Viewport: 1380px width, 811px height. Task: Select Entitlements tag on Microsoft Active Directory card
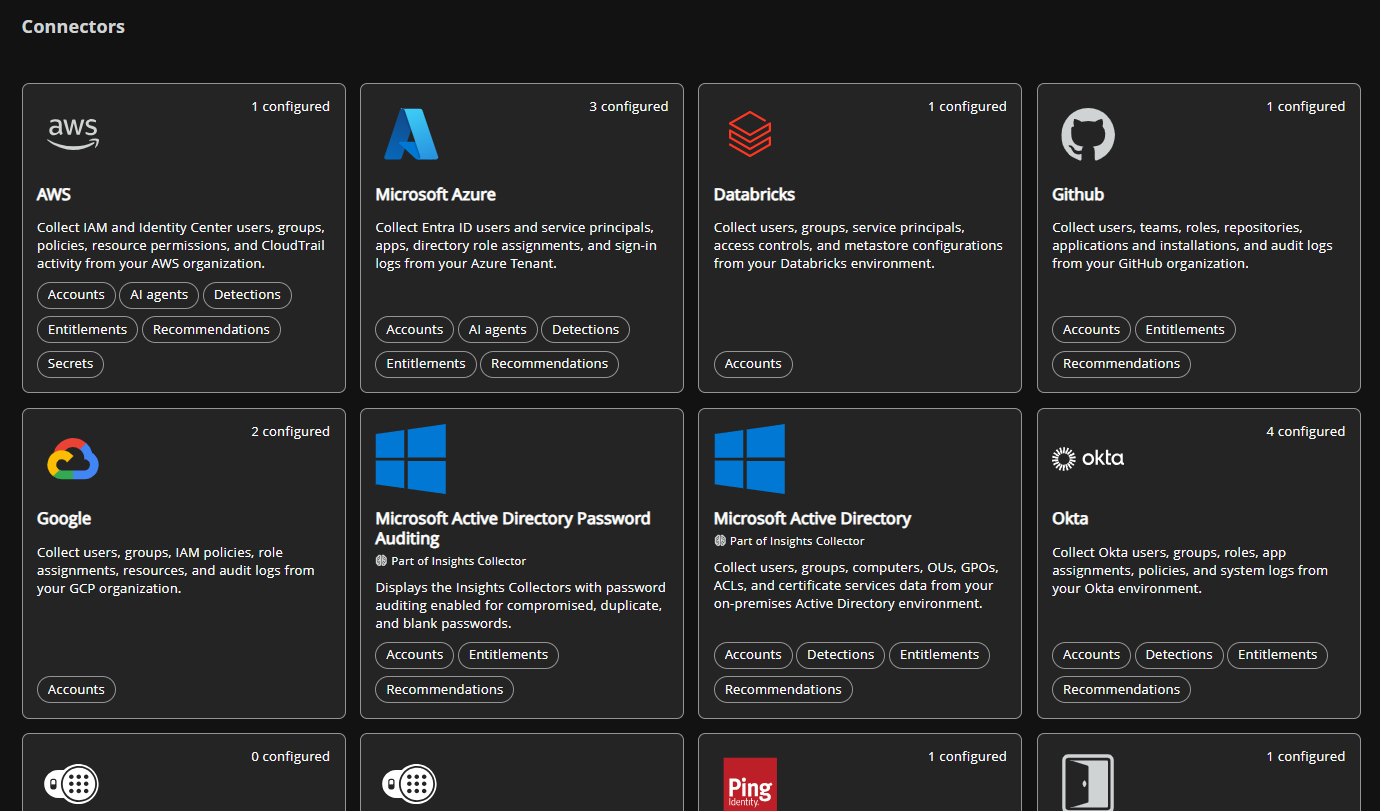939,655
